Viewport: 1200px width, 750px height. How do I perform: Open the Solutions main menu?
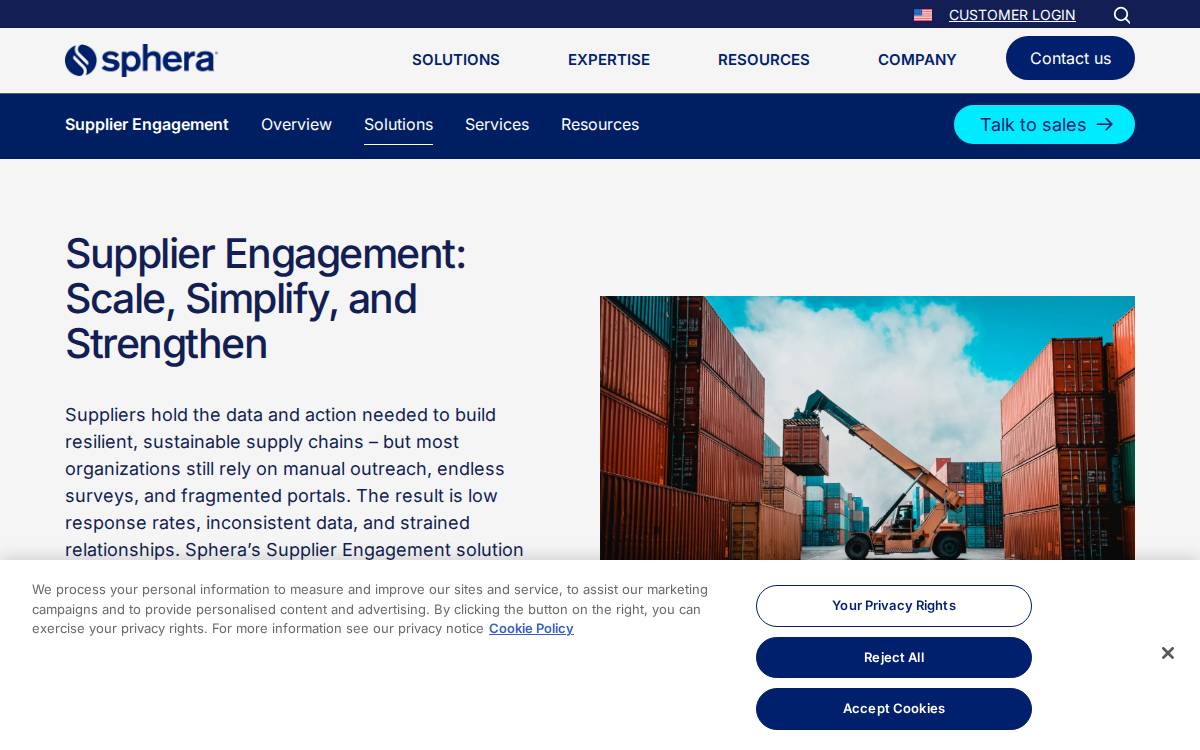(456, 59)
